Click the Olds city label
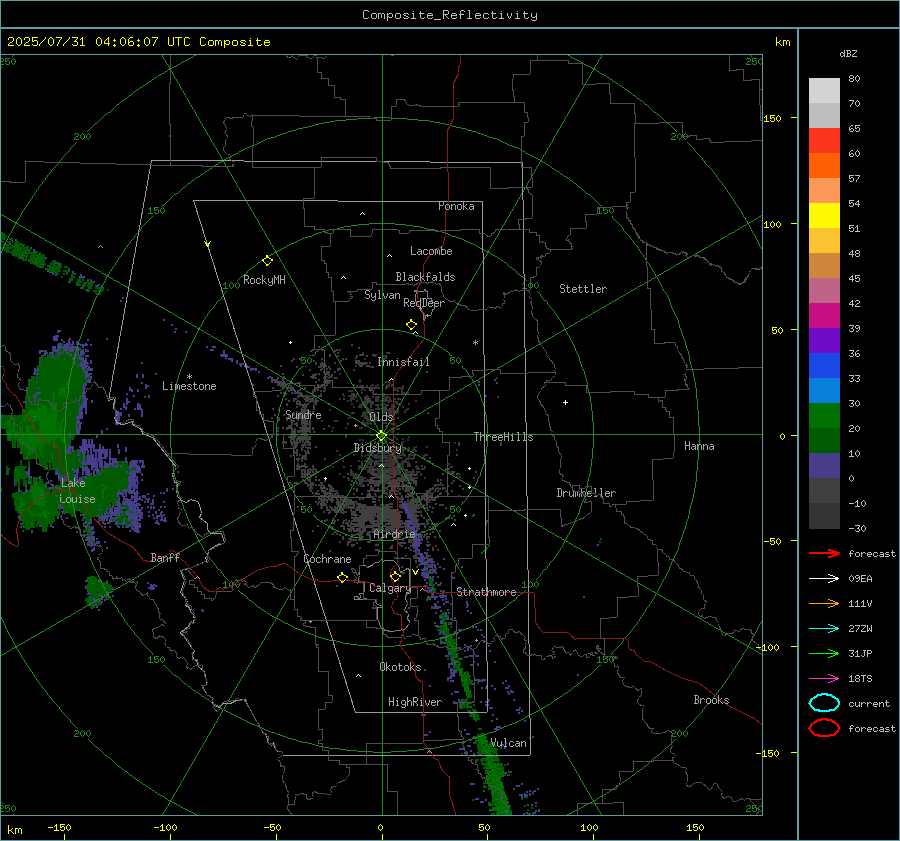 tap(381, 417)
